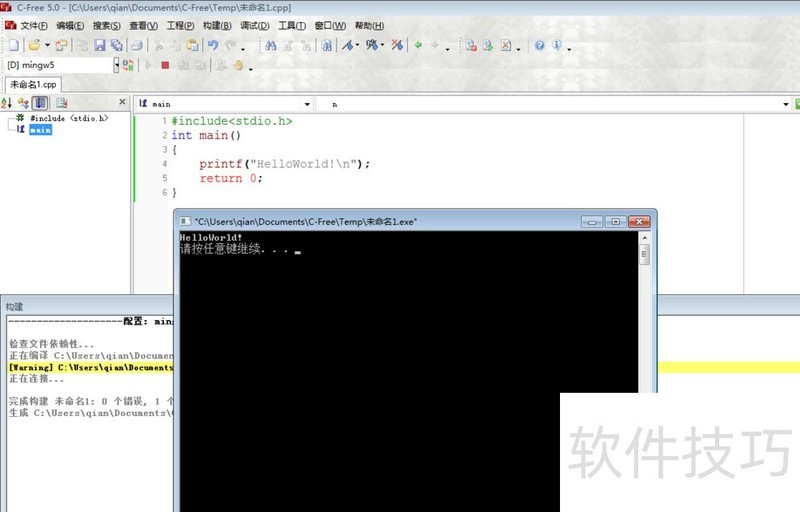This screenshot has width=800, height=512.
Task: Click the blue Info icon
Action: coord(557,45)
